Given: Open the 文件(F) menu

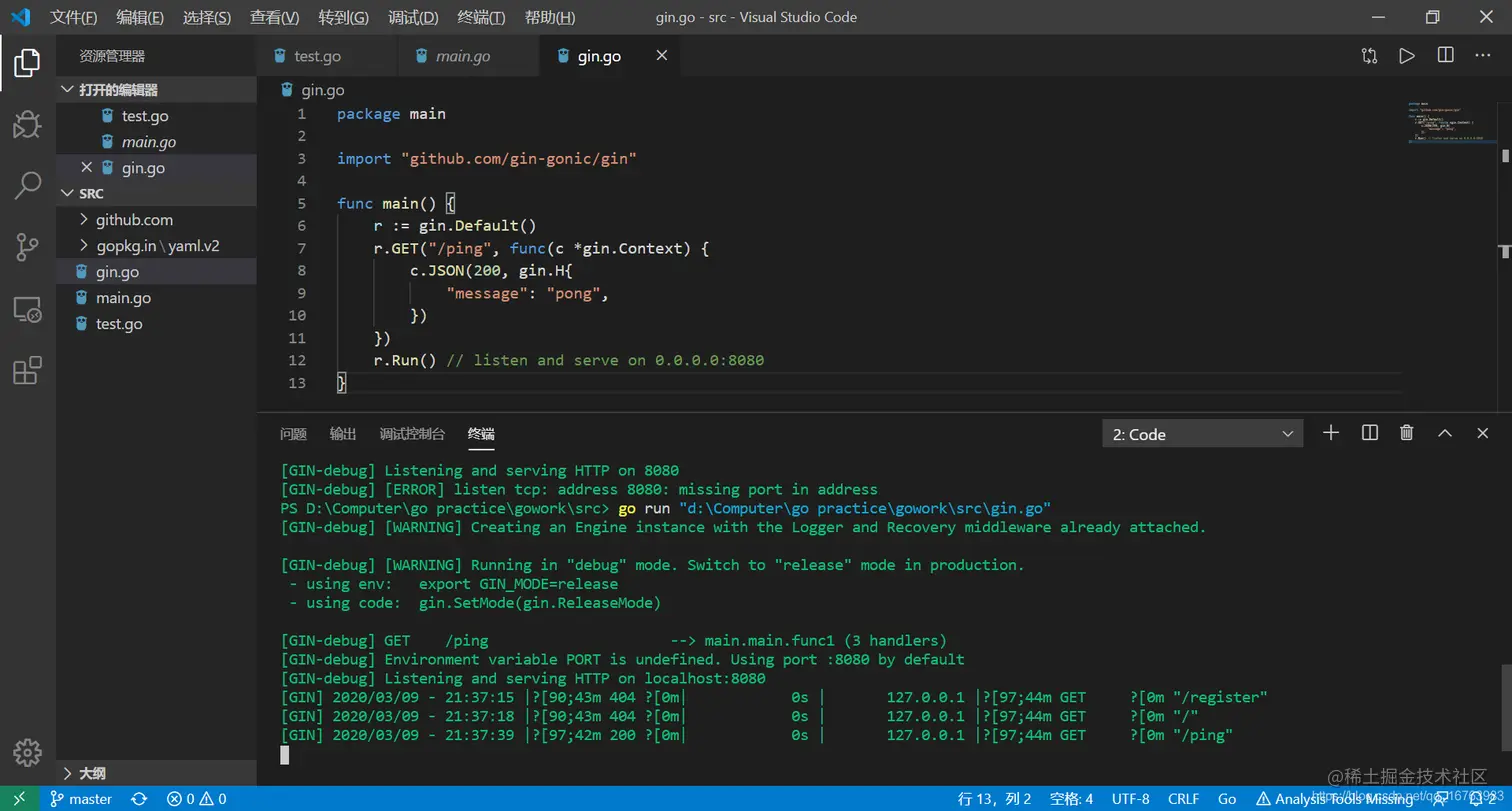Looking at the screenshot, I should tap(74, 17).
